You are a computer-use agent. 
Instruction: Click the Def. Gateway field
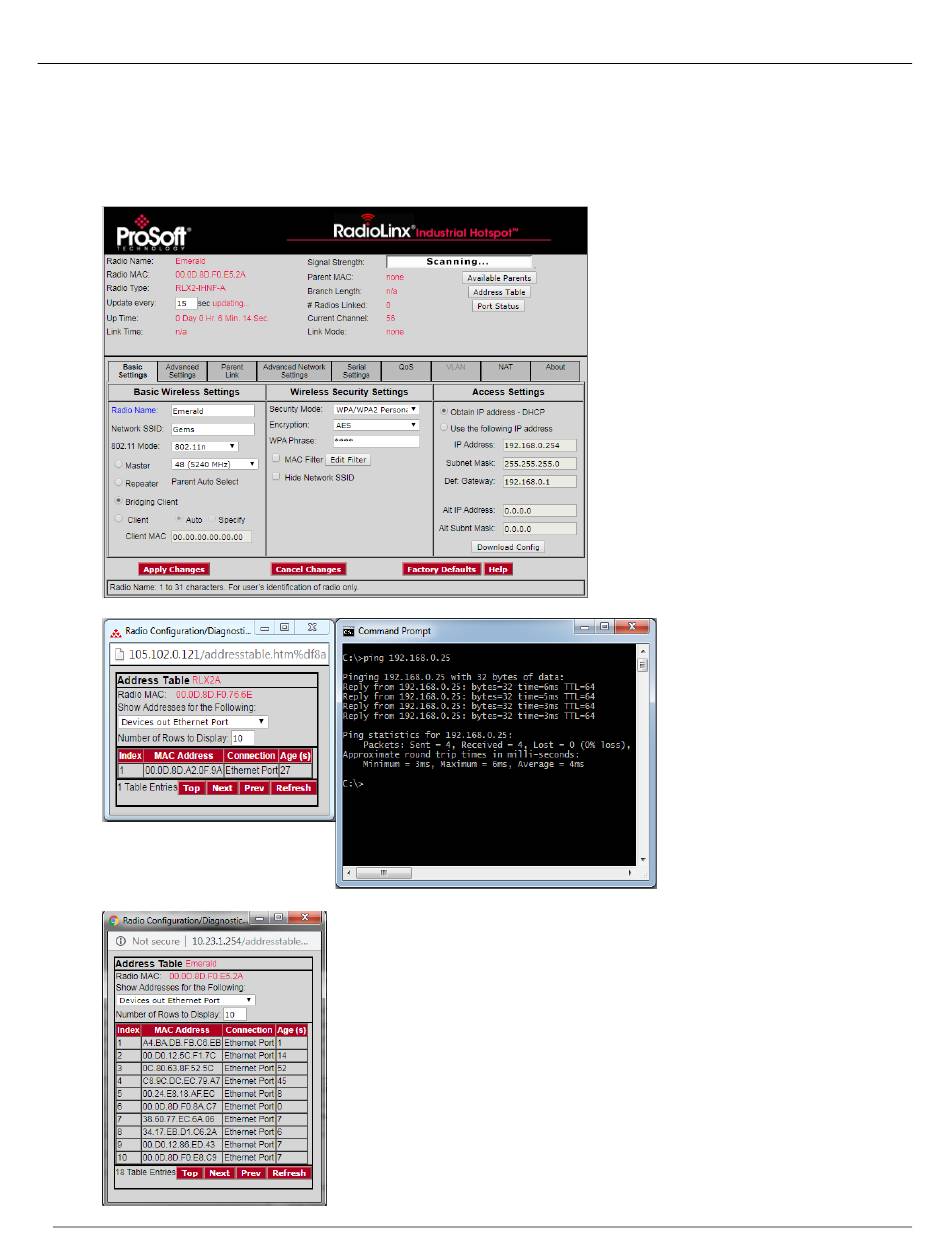[x=540, y=481]
